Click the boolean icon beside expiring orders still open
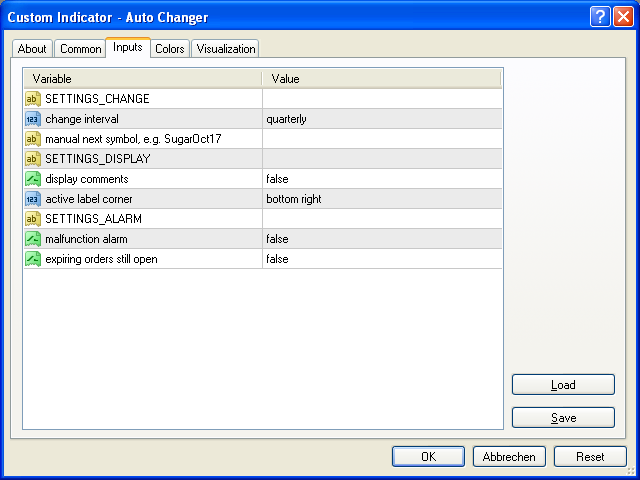The width and height of the screenshot is (640, 480). [x=32, y=259]
